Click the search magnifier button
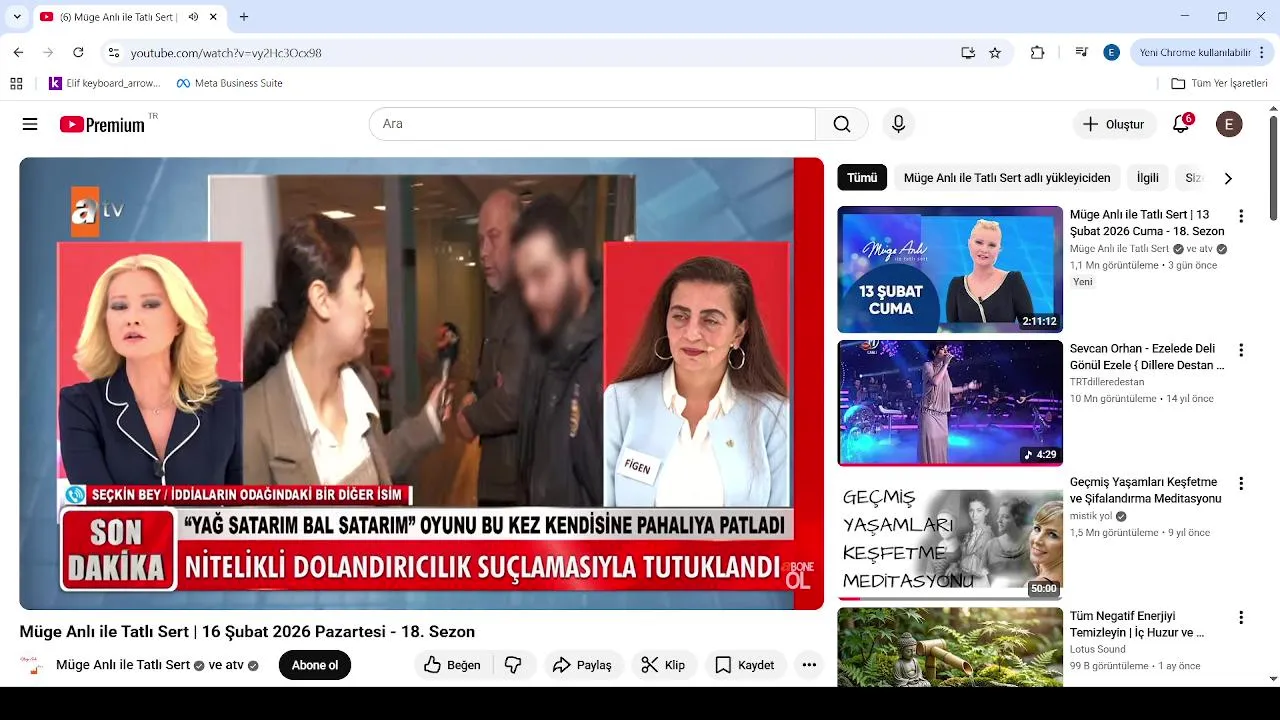 842,124
